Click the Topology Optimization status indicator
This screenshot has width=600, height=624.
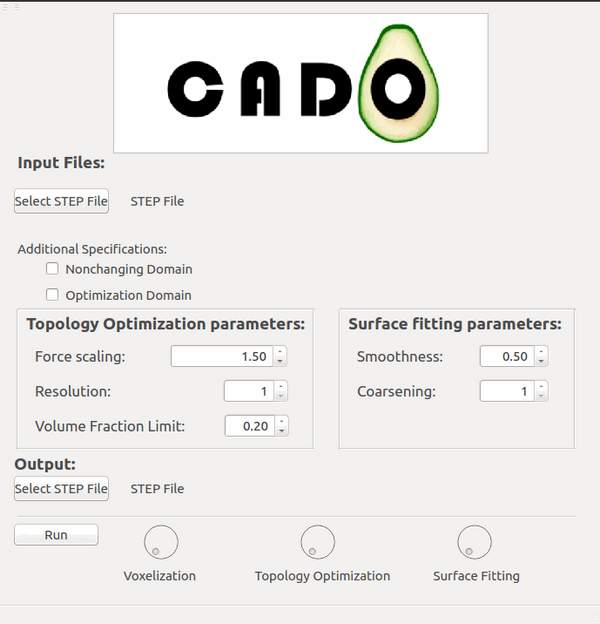coord(317,542)
